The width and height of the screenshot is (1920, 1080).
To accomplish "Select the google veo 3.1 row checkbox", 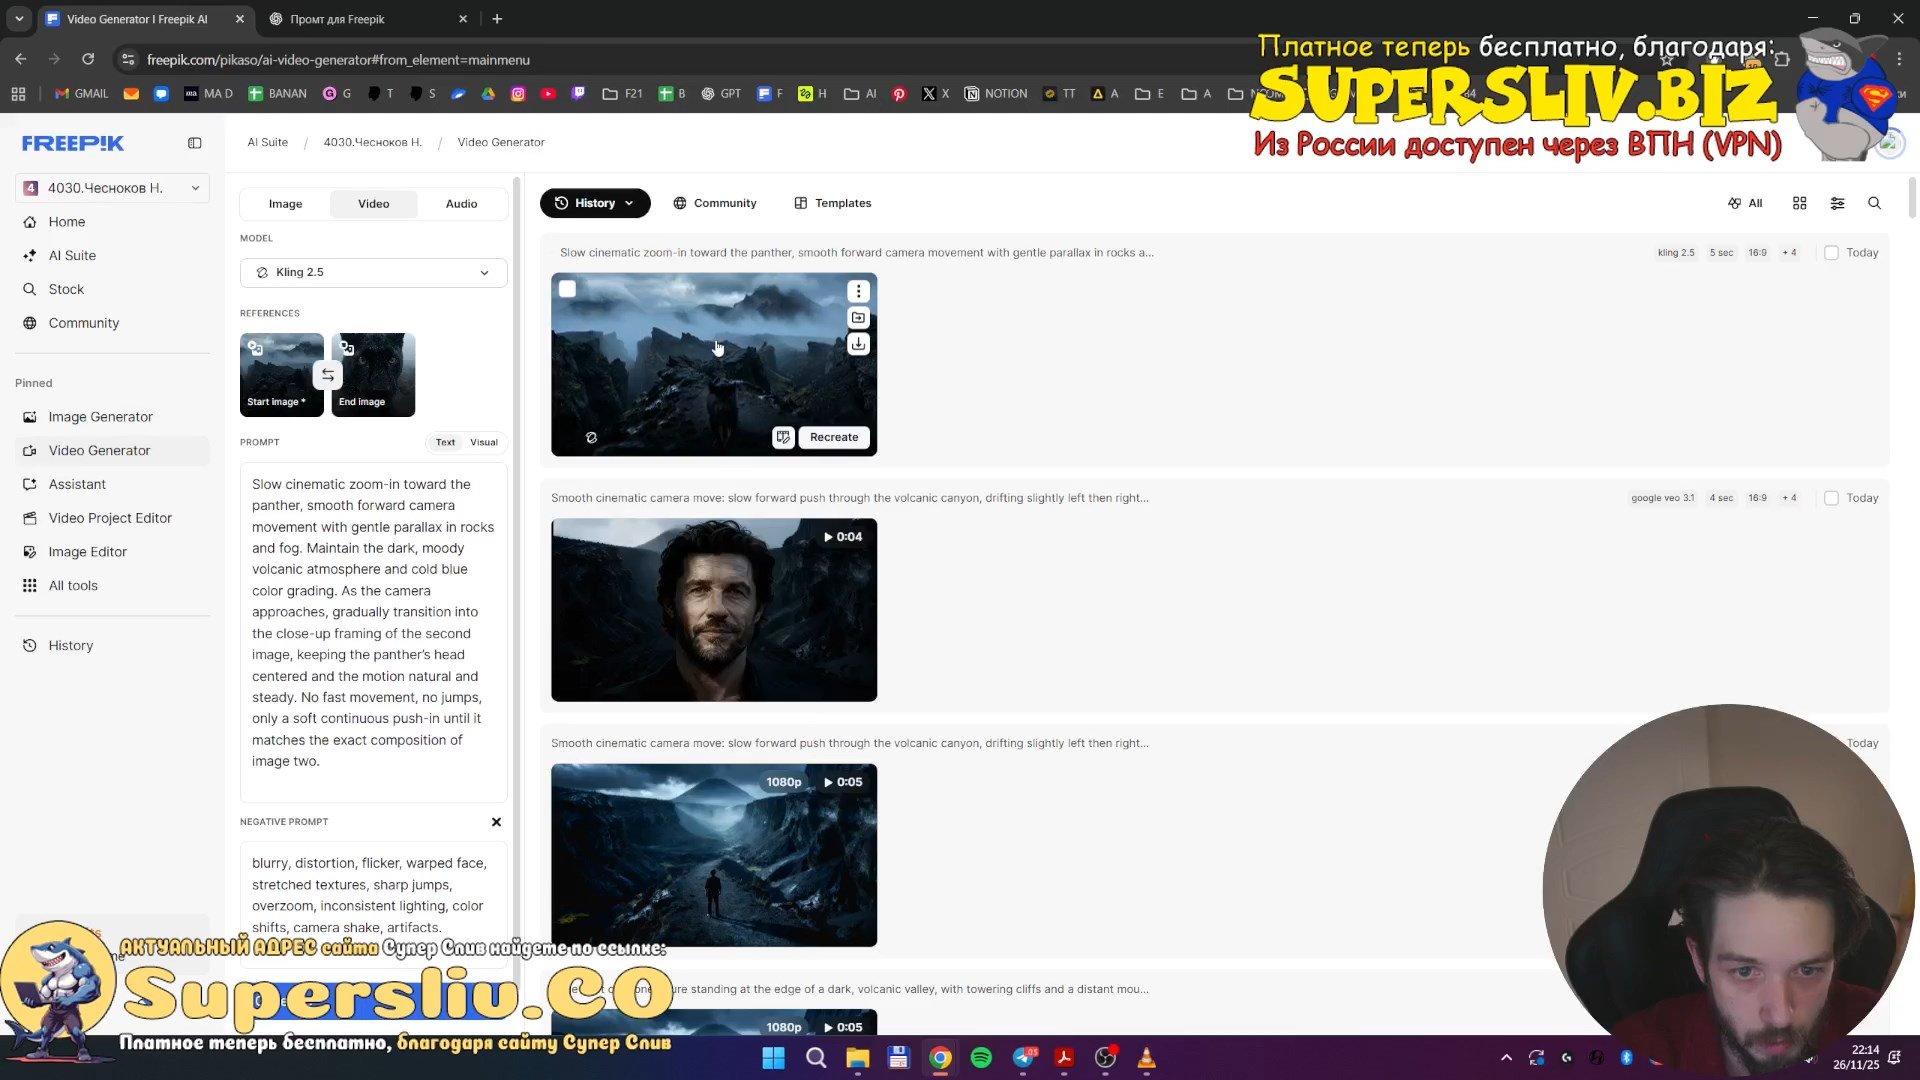I will (1832, 498).
